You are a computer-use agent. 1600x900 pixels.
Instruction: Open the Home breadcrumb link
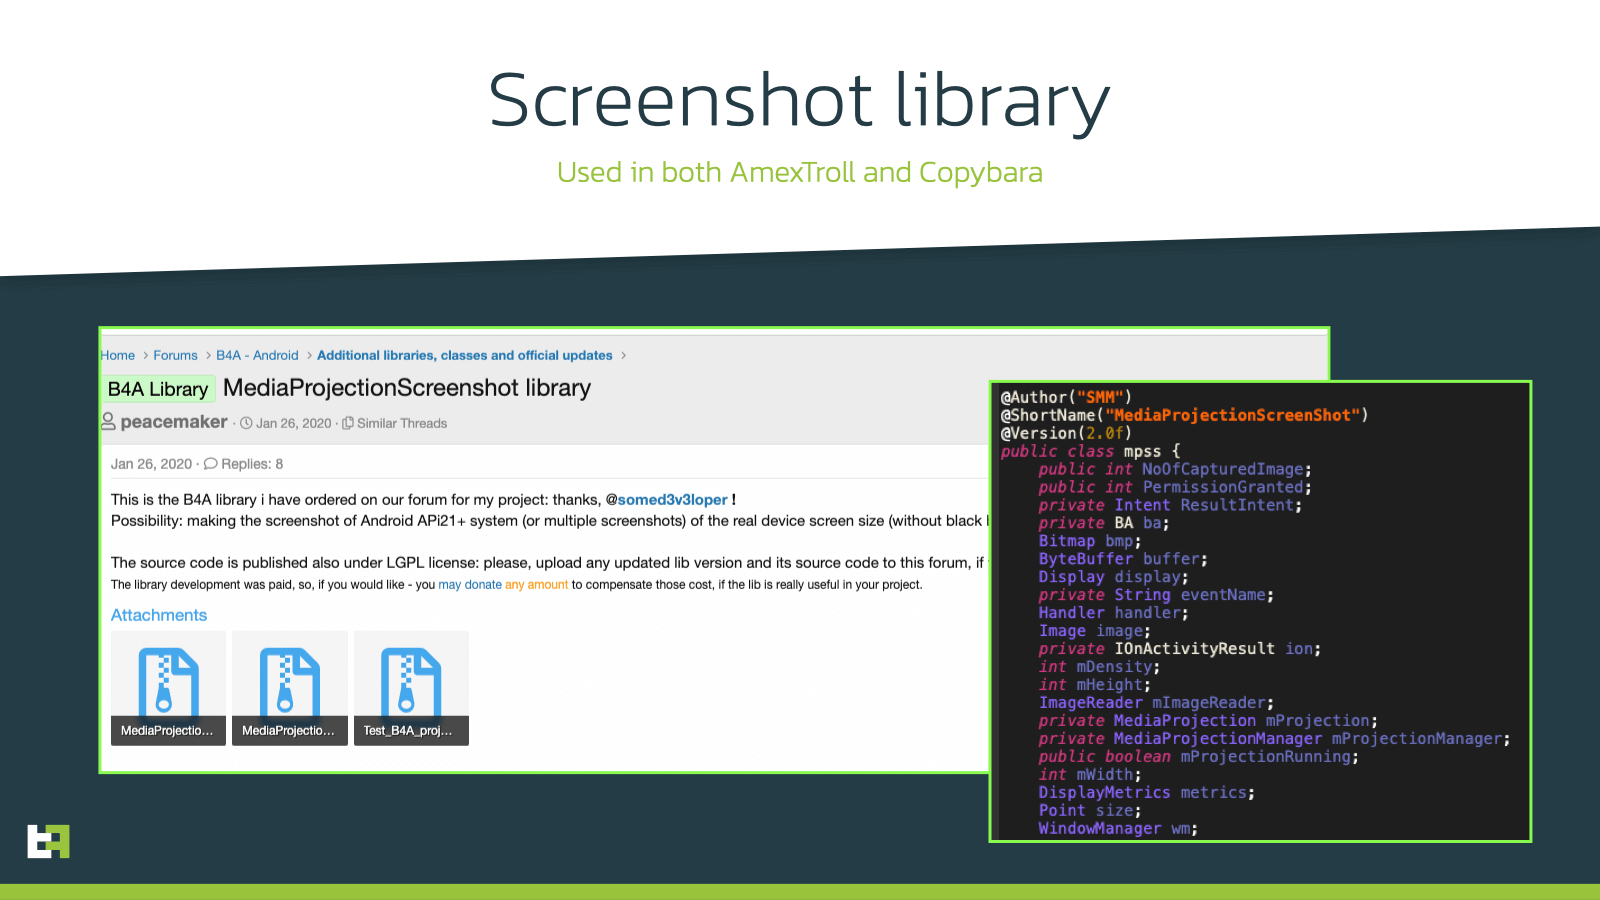[118, 355]
